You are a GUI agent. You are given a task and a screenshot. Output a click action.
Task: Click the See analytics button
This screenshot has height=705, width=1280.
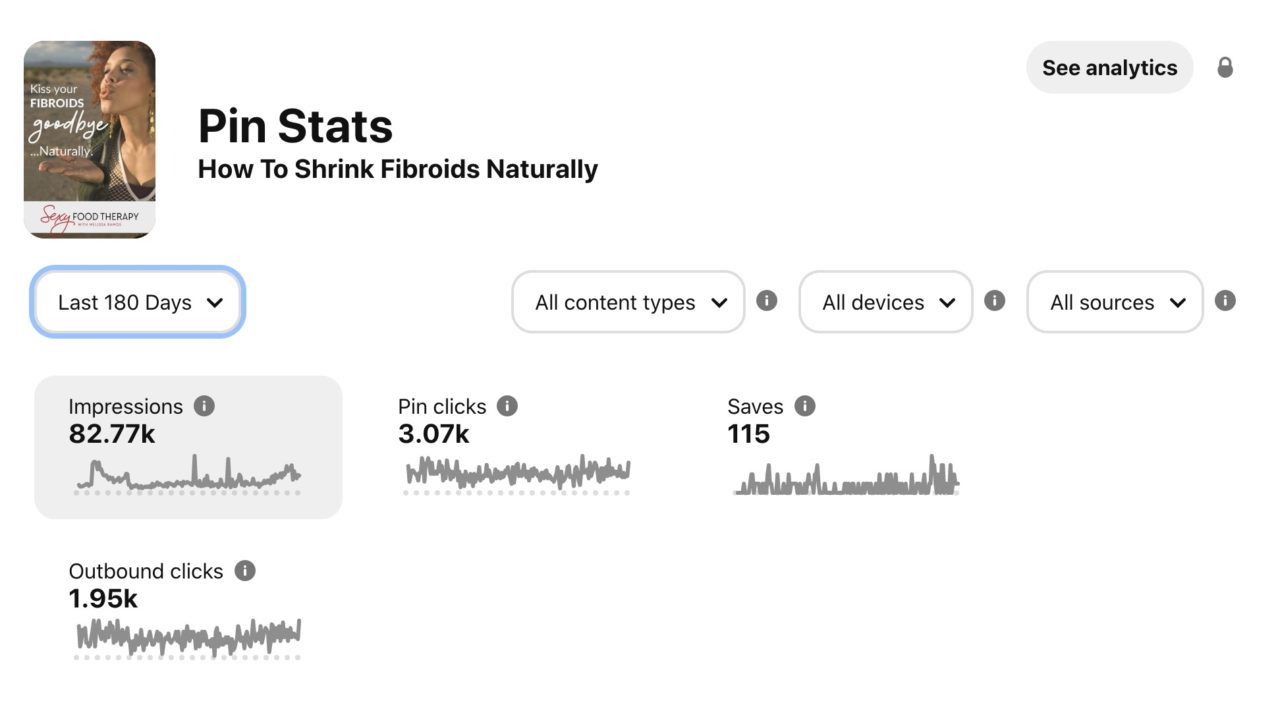click(1109, 67)
